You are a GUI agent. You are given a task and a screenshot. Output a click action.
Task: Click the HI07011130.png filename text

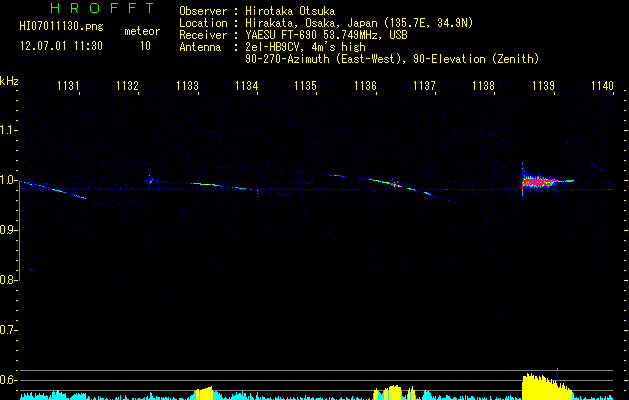[x=61, y=27]
